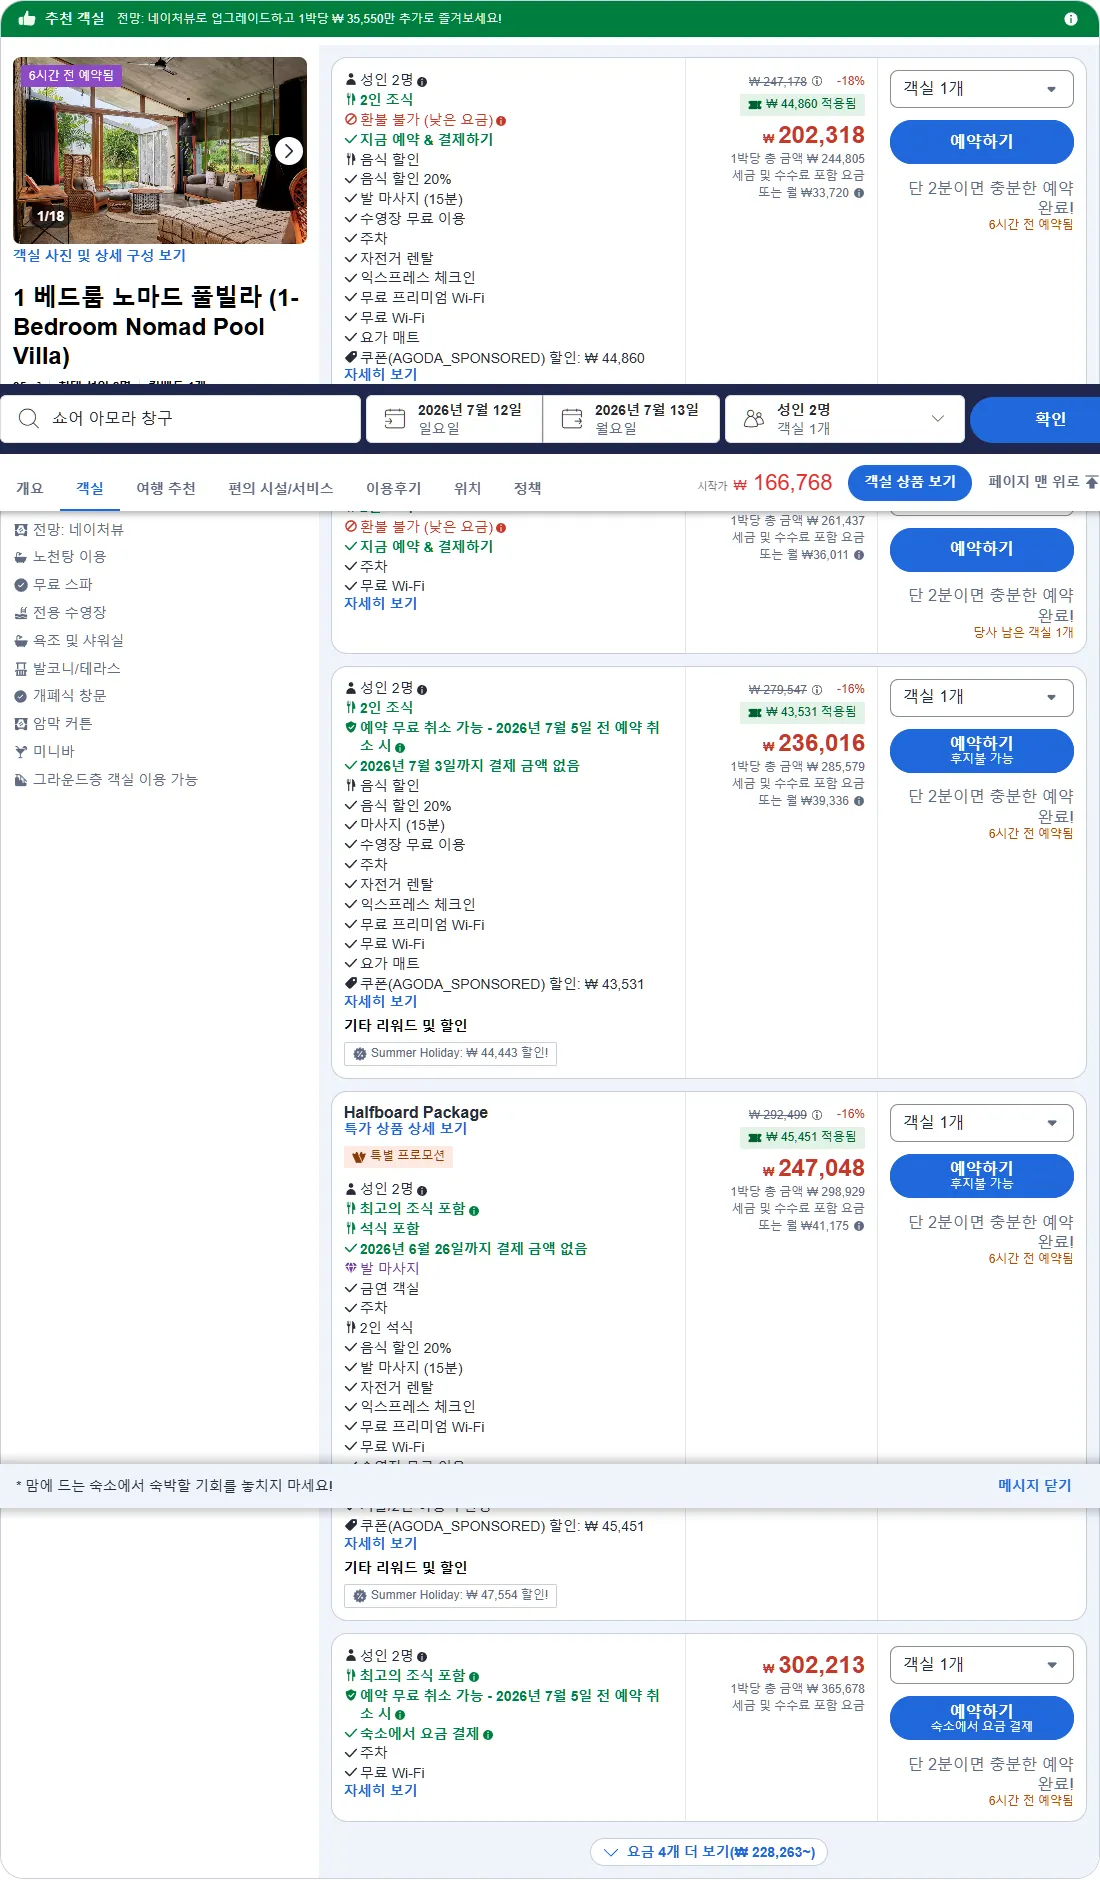Click info icon beside 월 ₩33,720
1100x1880 pixels.
[x=859, y=193]
